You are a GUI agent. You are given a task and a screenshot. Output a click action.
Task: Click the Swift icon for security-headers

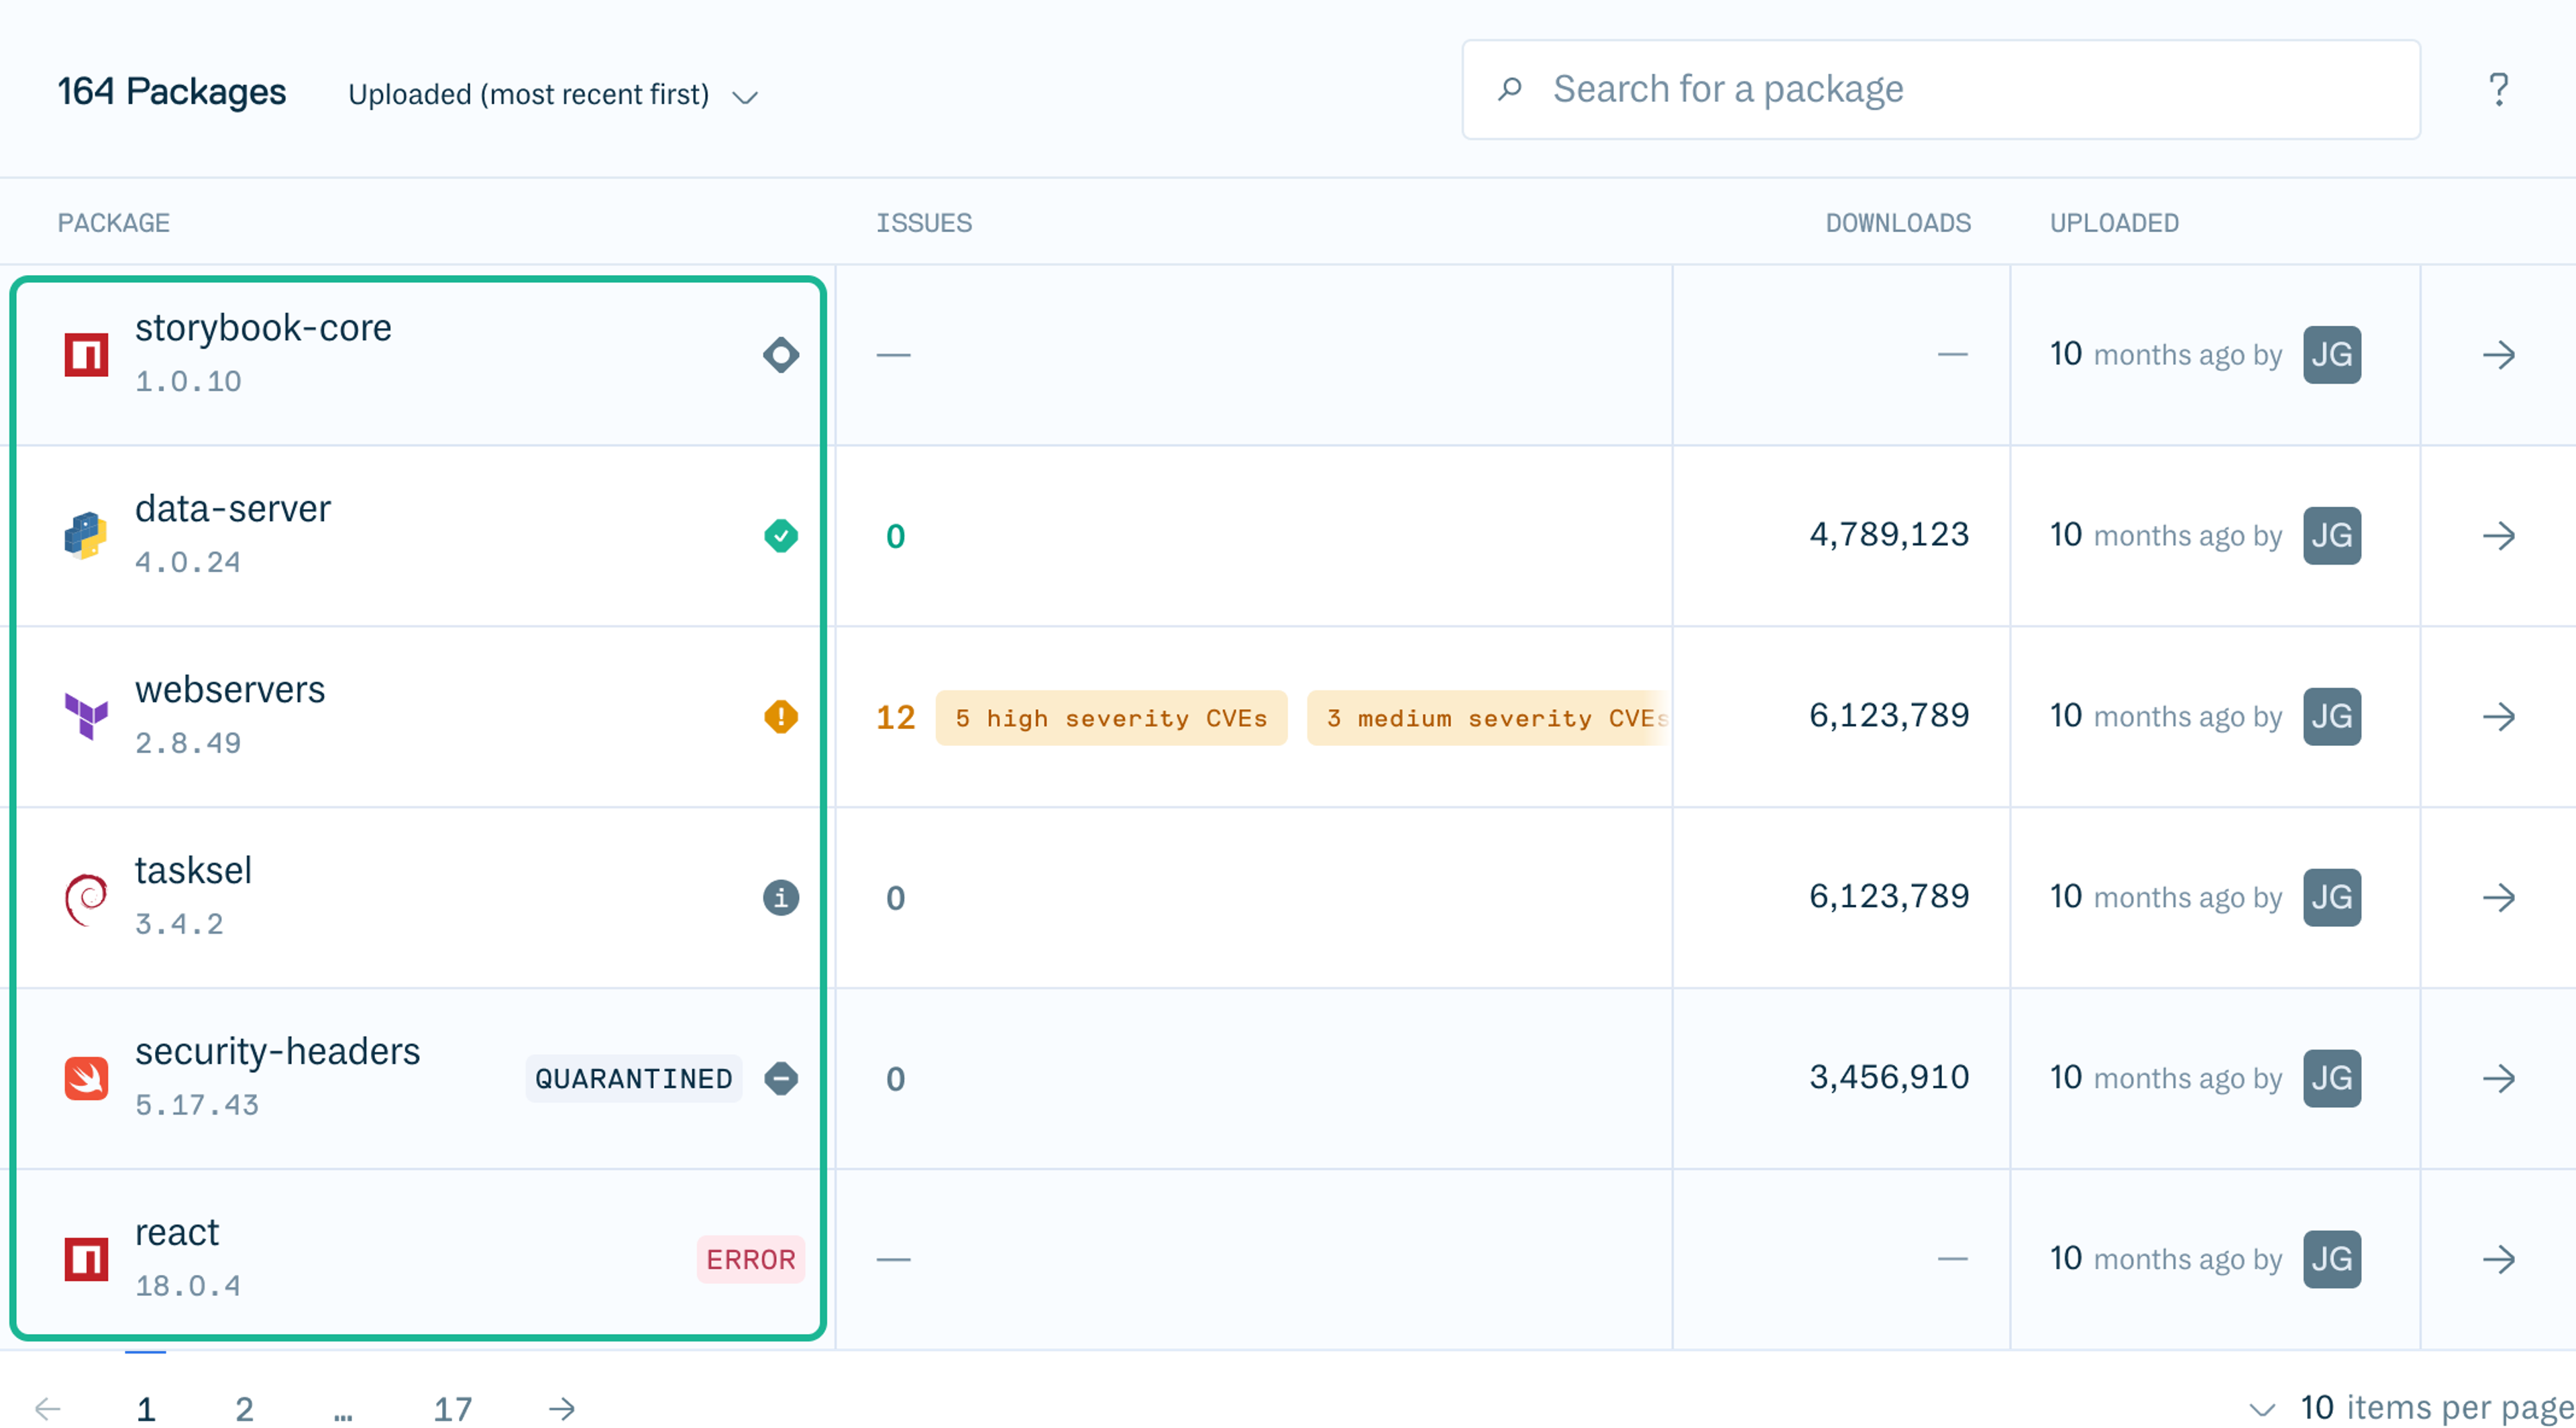pyautogui.click(x=86, y=1079)
